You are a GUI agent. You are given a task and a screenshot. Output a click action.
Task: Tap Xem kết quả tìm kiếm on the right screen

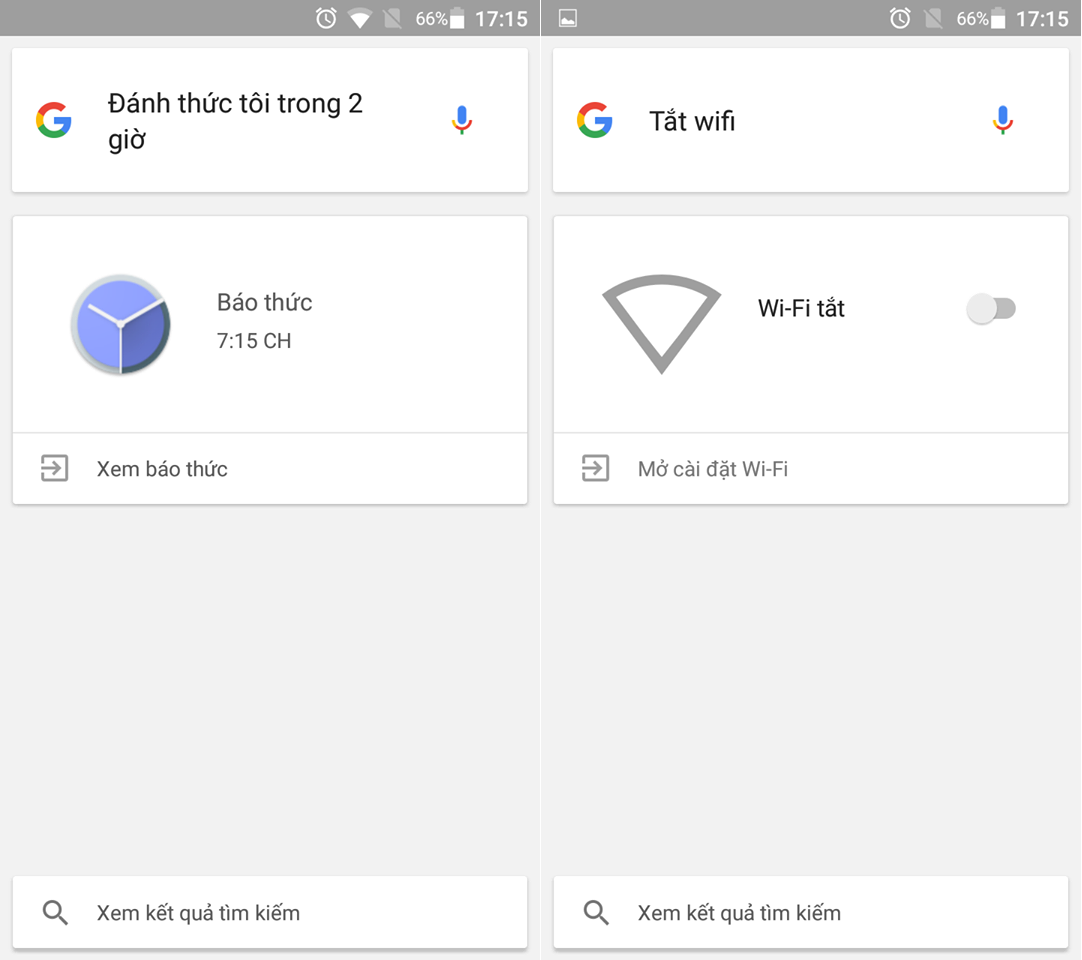click(740, 912)
